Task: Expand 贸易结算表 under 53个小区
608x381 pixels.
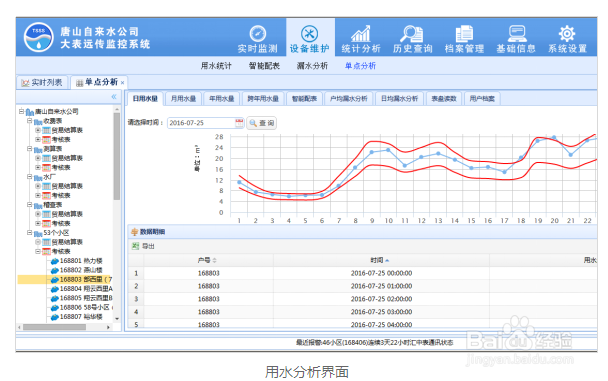Action: click(x=38, y=242)
